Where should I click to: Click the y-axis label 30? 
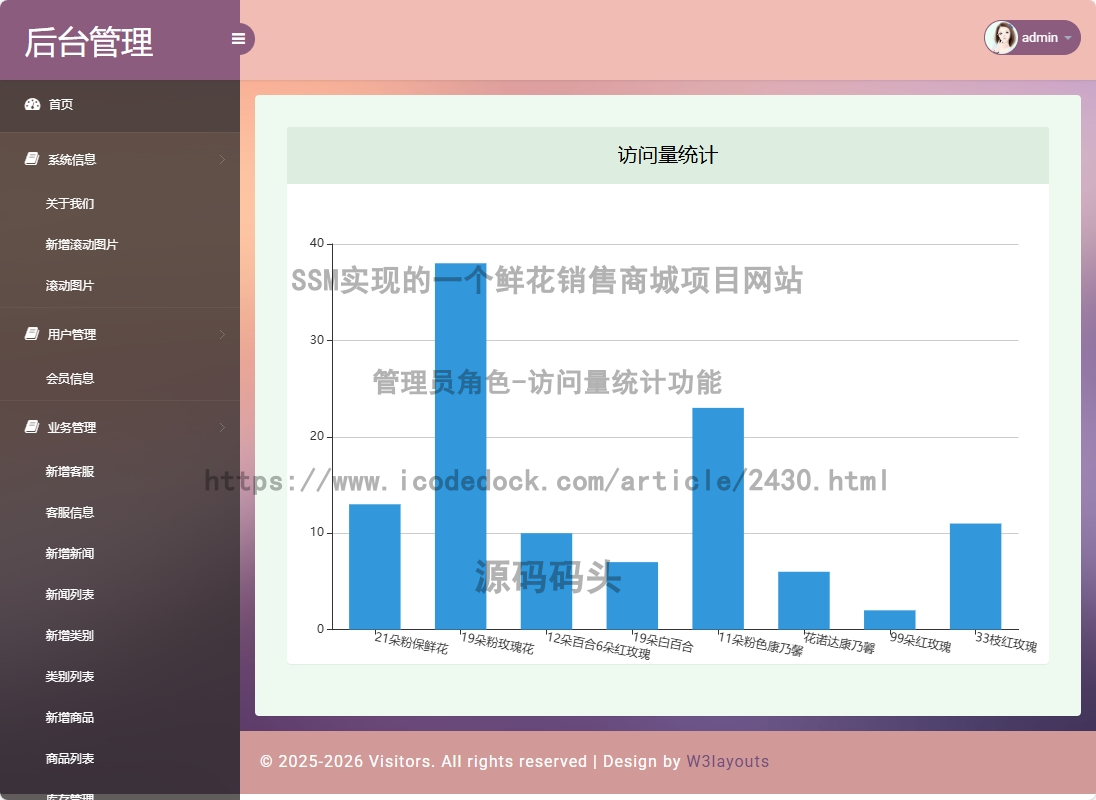click(x=317, y=340)
